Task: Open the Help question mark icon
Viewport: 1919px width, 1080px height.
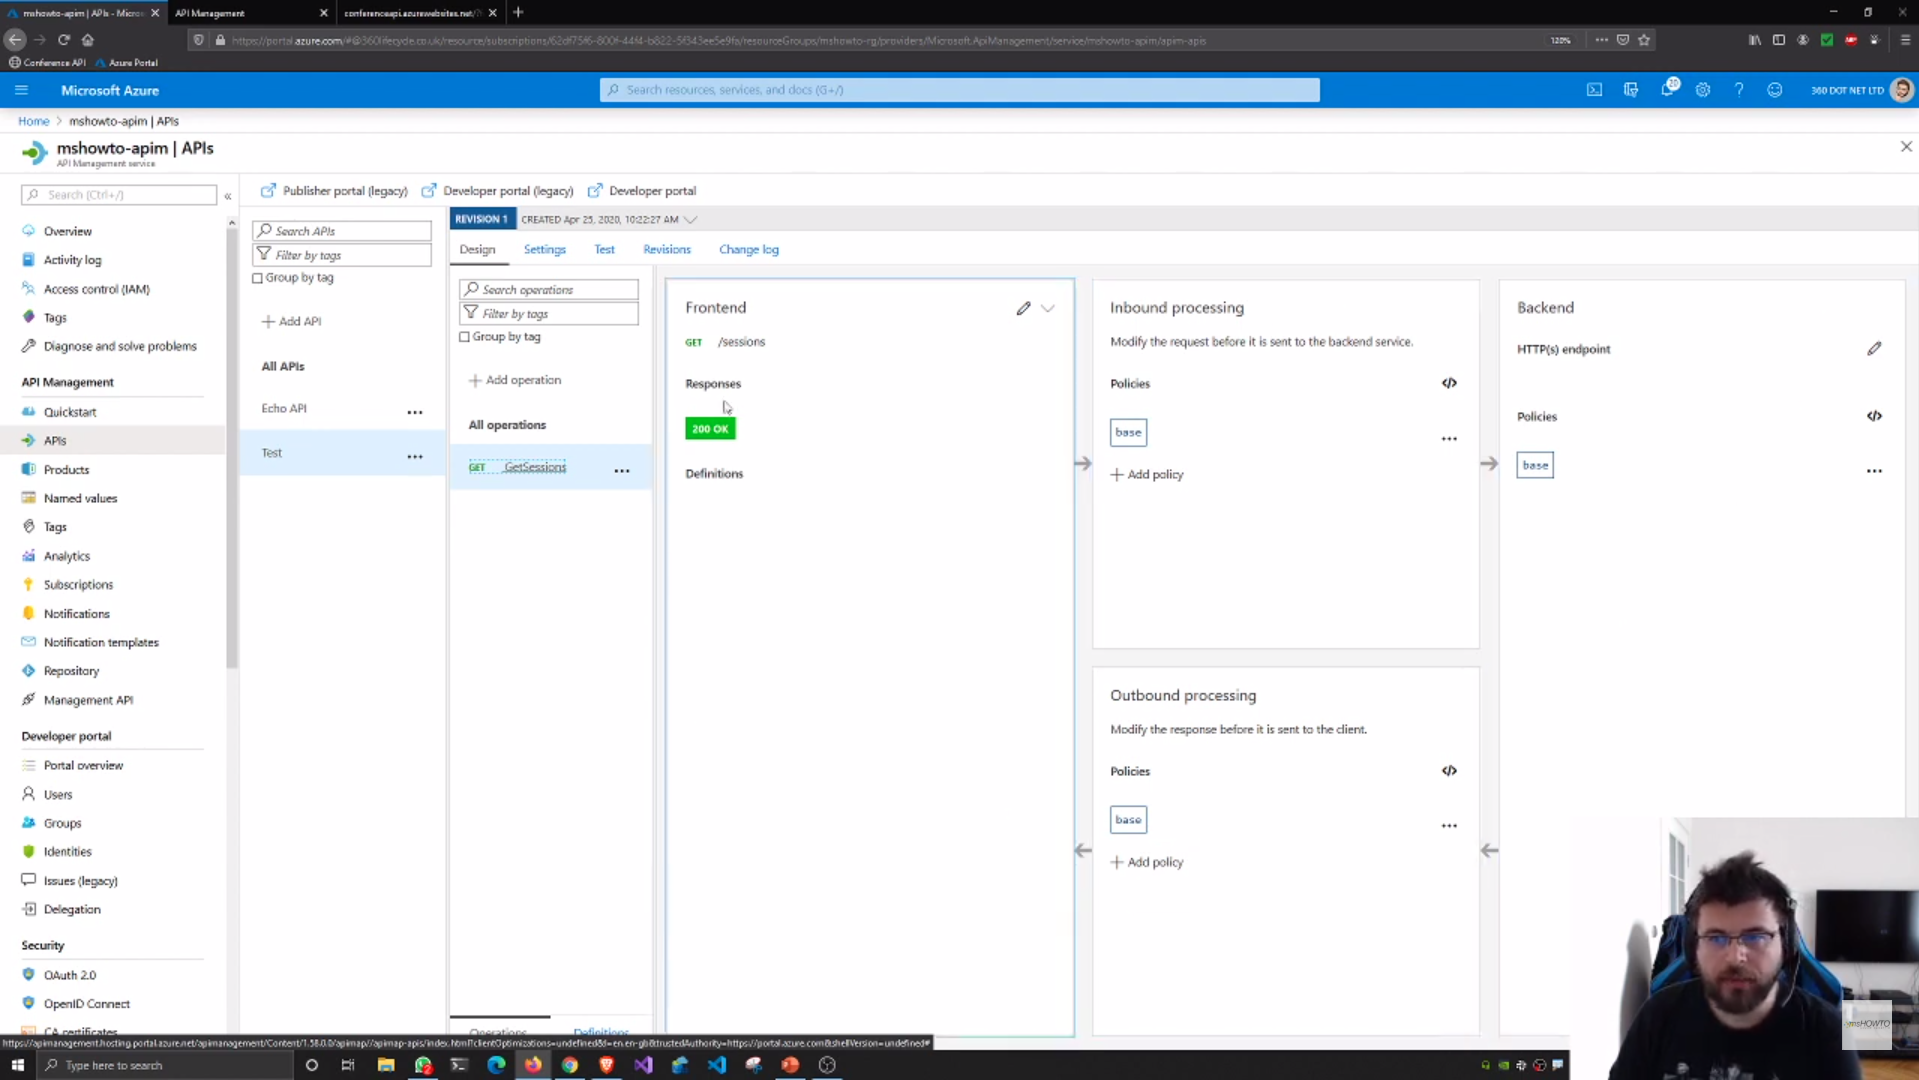Action: [x=1739, y=90]
